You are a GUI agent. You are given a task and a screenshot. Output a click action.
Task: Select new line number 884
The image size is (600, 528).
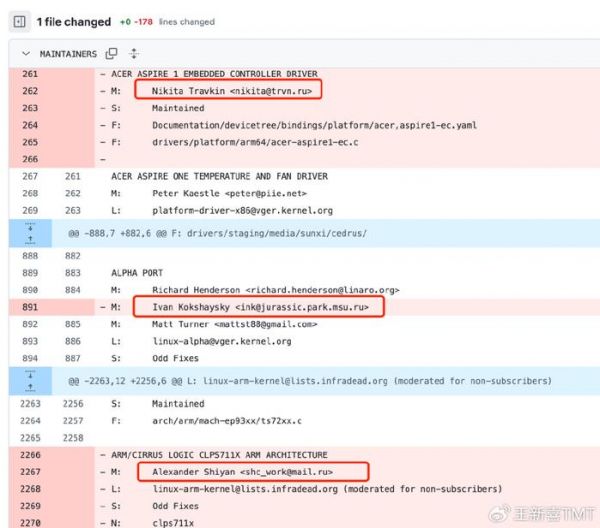(x=72, y=290)
